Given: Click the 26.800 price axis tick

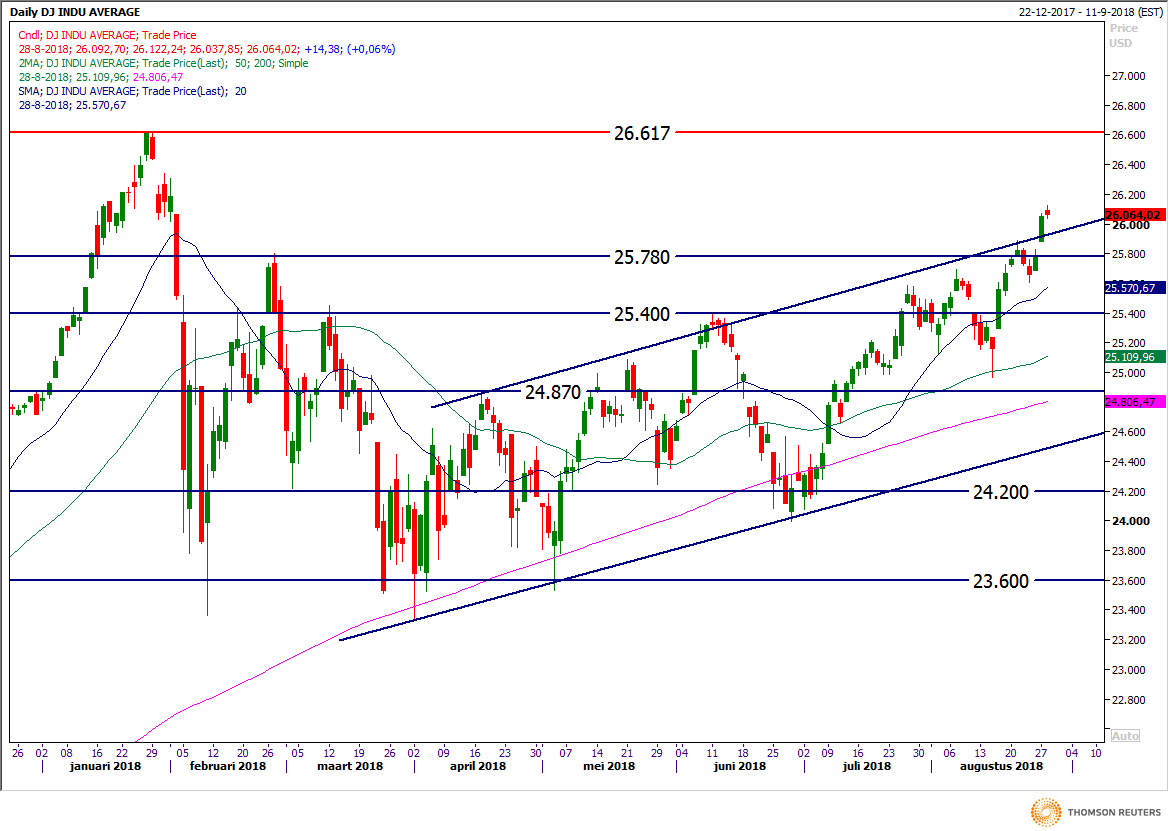Looking at the screenshot, I should [1128, 106].
